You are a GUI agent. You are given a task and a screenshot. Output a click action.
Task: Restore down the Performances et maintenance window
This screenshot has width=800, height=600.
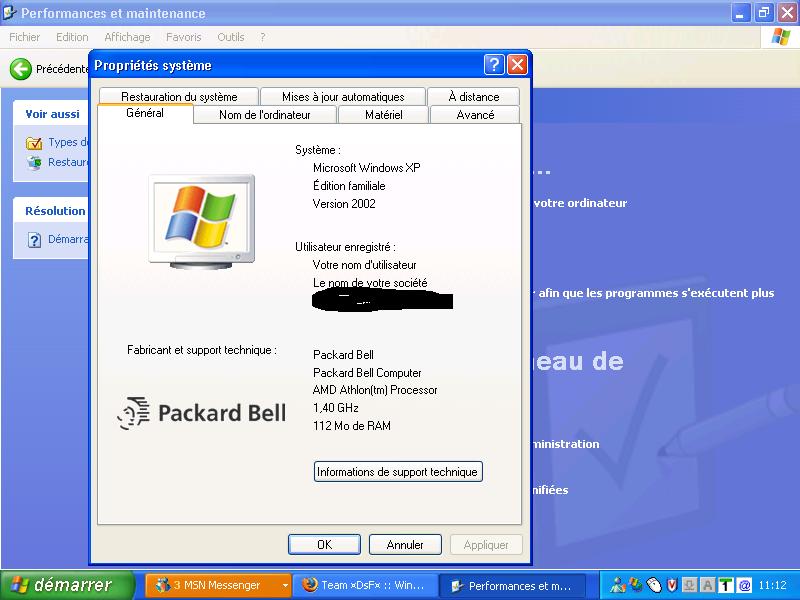tap(764, 13)
